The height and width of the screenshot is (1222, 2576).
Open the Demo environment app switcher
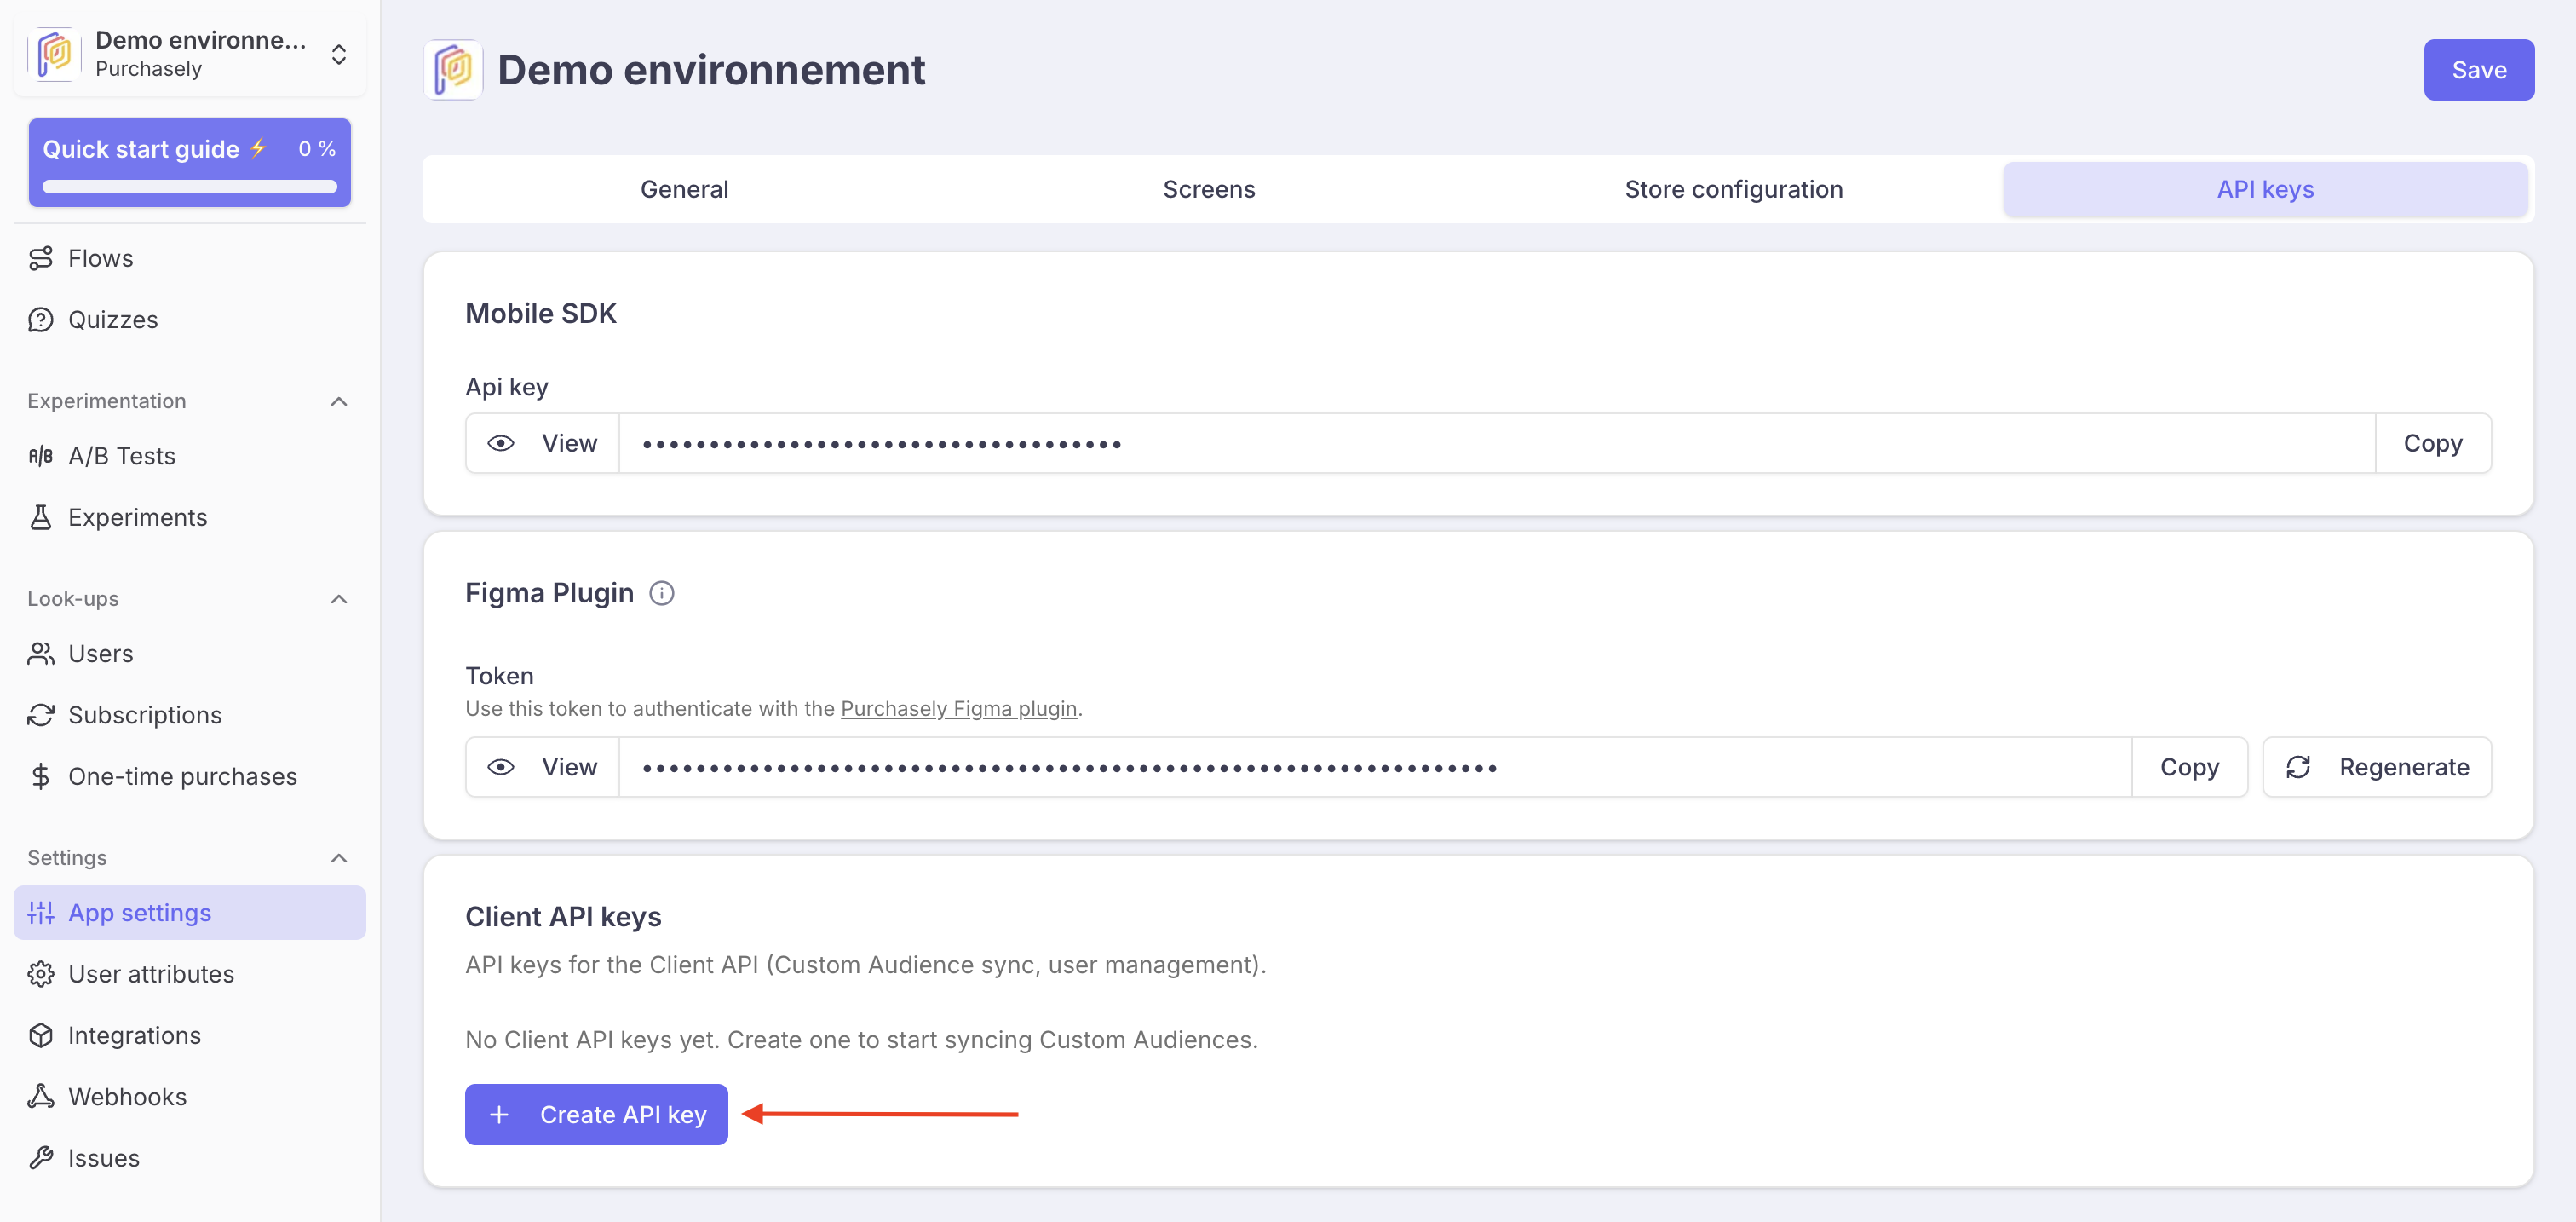[x=338, y=54]
